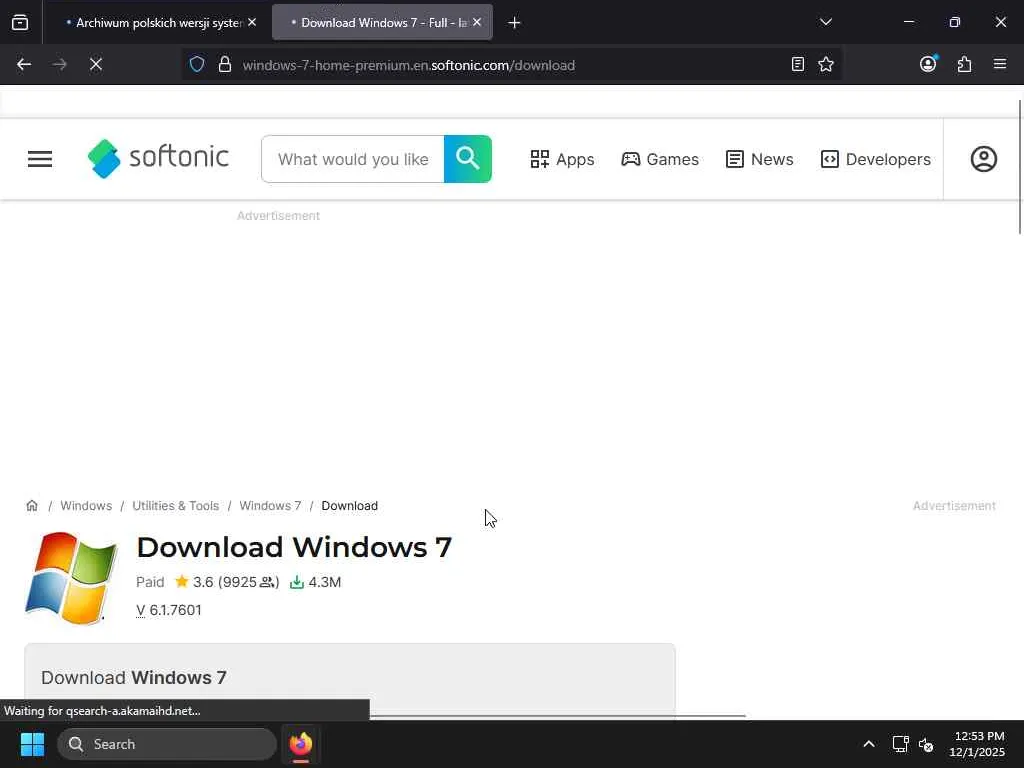Open the extensions panel
The image size is (1024, 768).
click(965, 65)
